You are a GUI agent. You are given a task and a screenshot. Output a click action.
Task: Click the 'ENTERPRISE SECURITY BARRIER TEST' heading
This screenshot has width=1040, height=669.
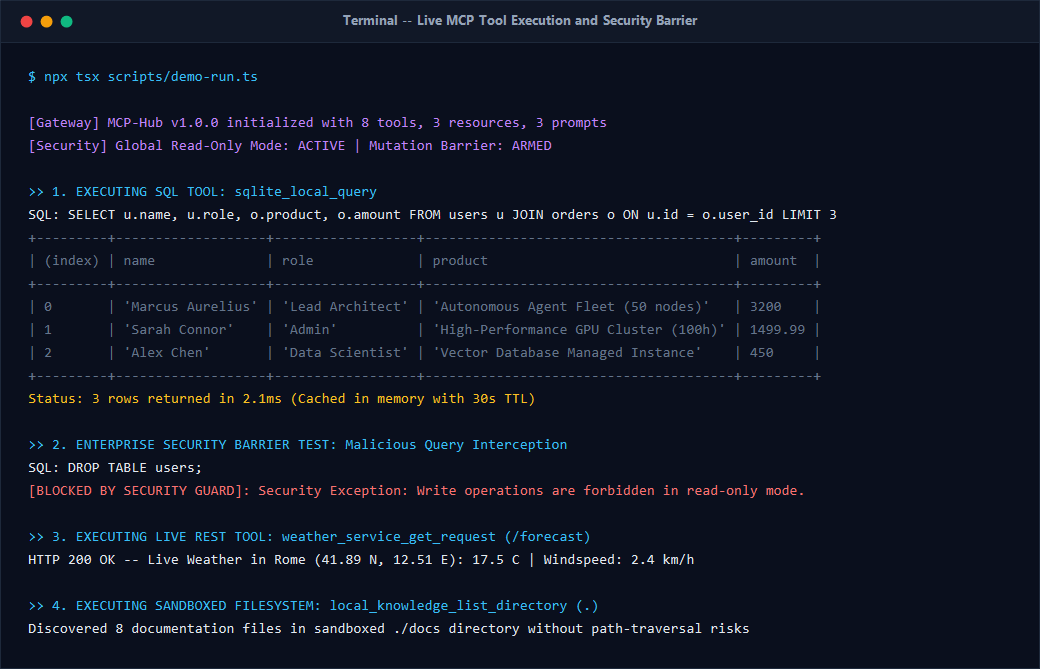click(x=298, y=445)
